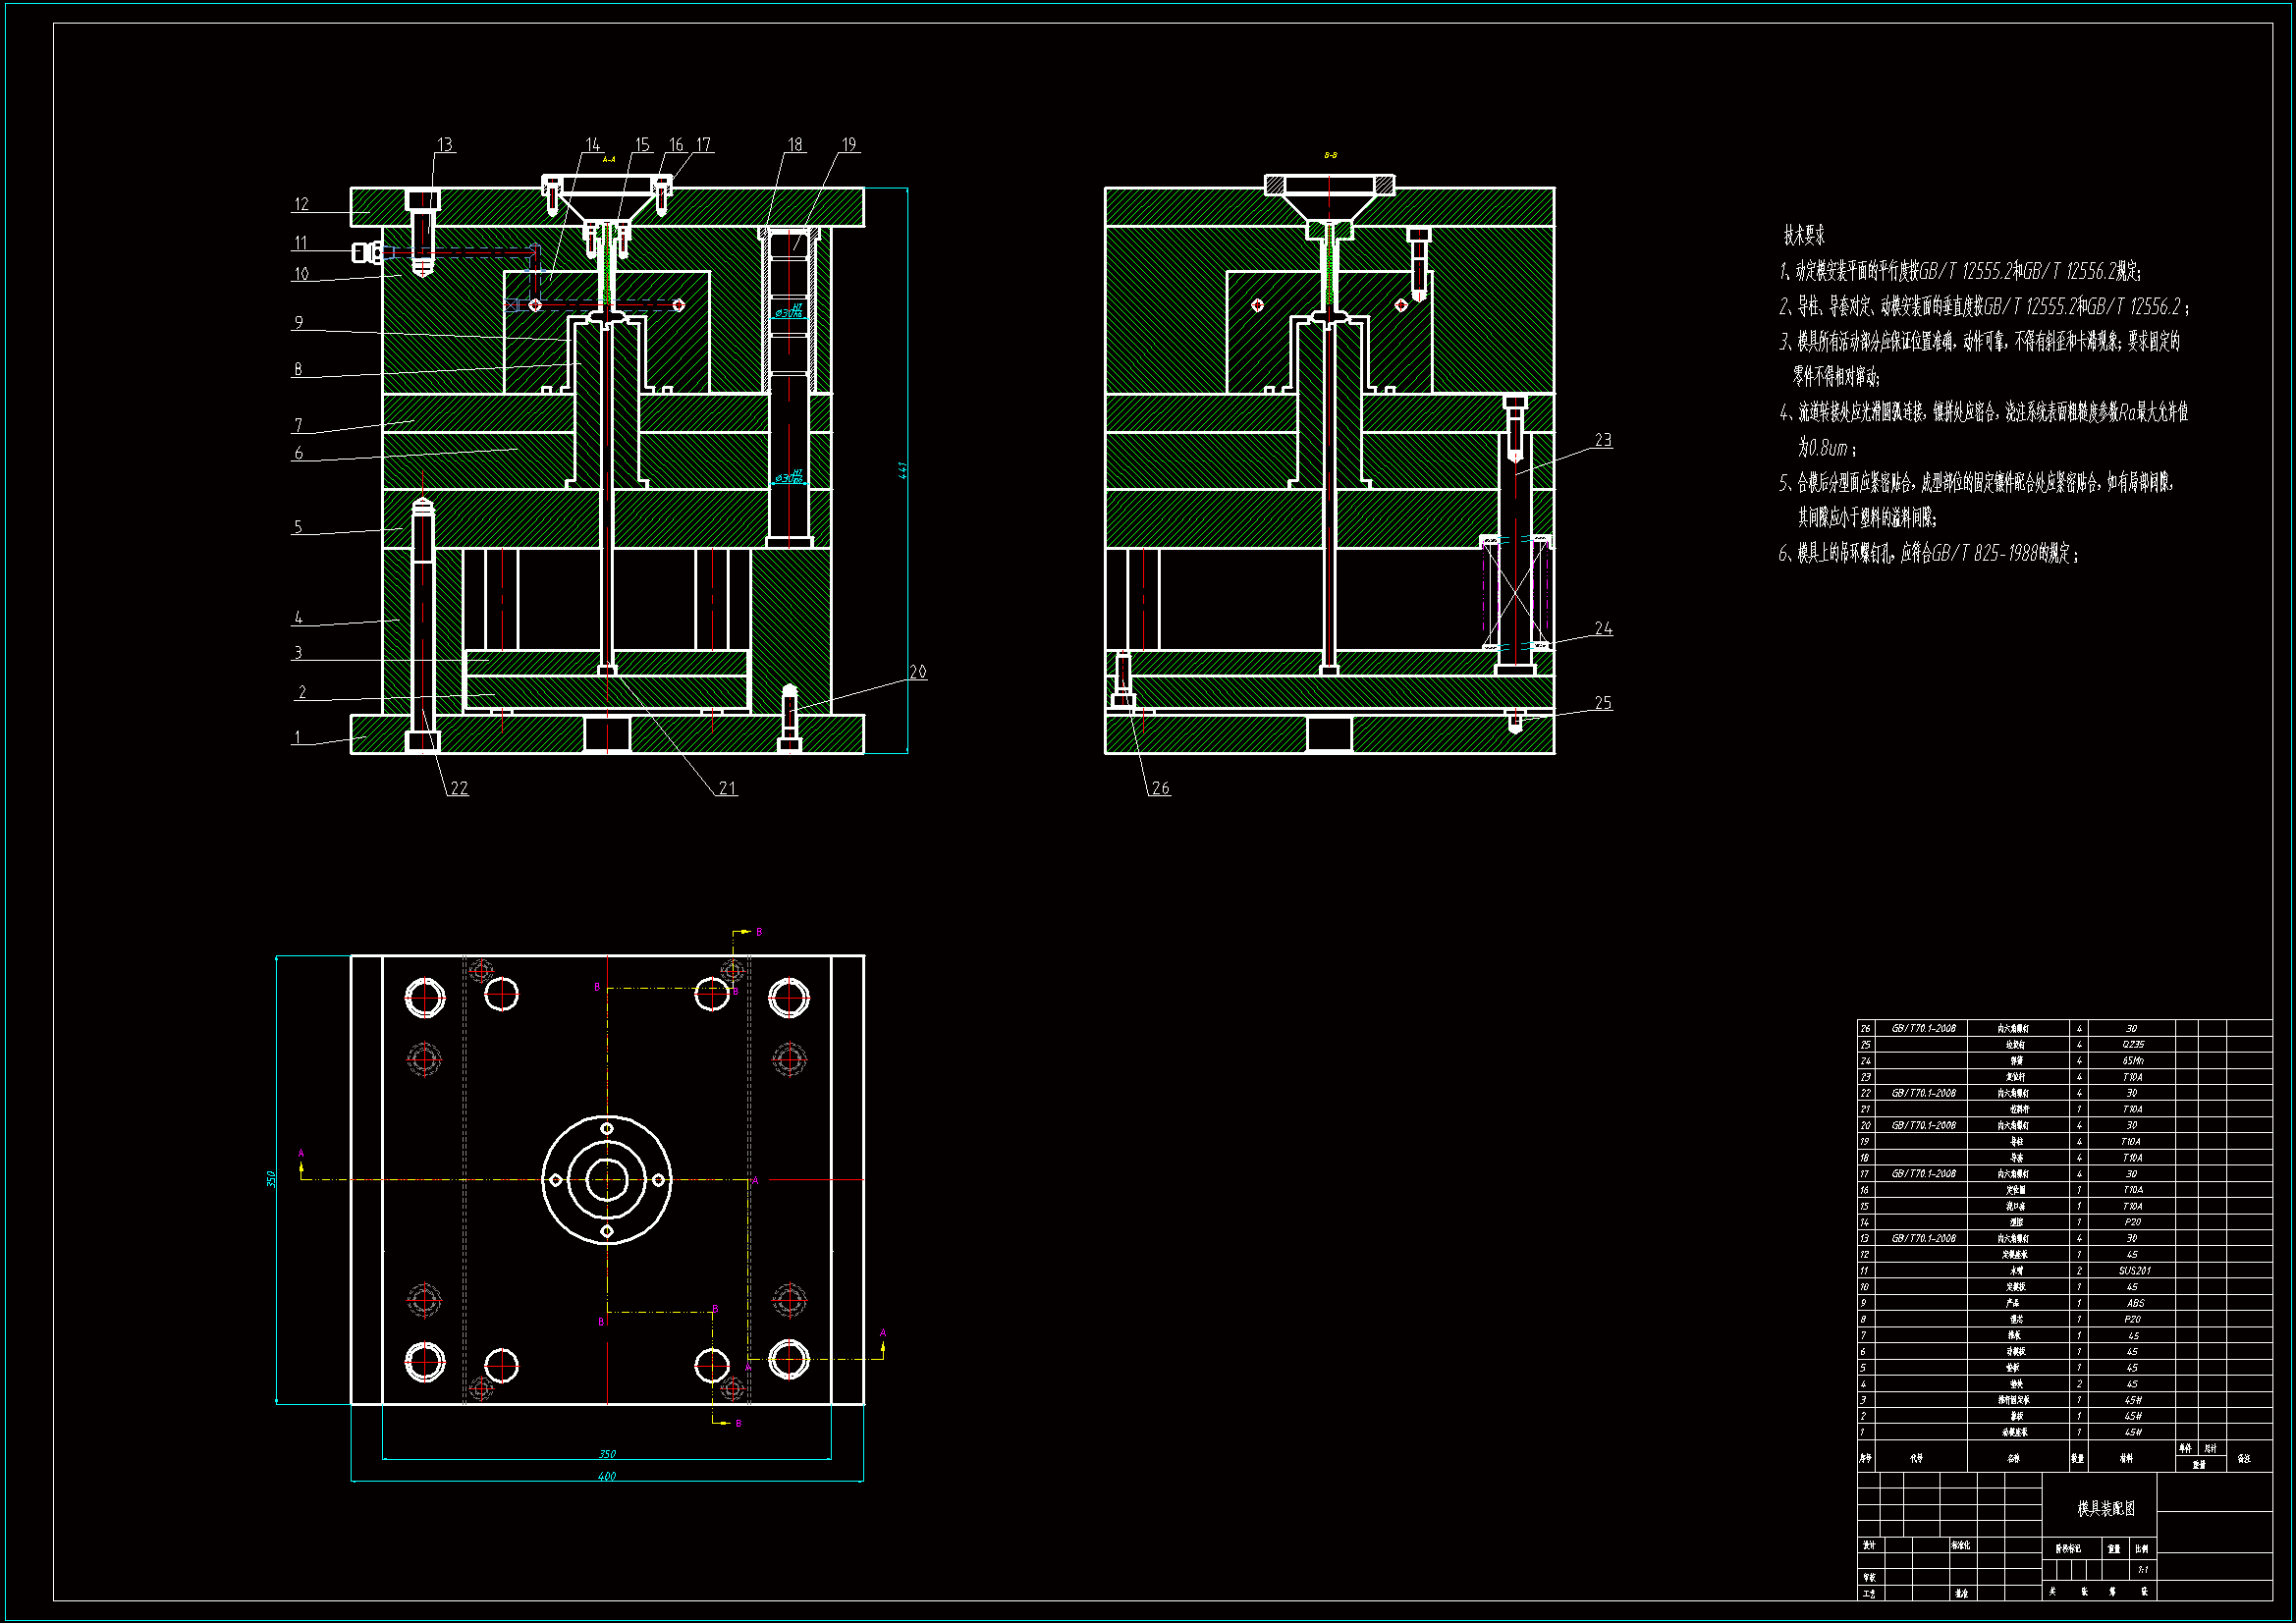Click callout label 19 above guide pillar

click(849, 145)
